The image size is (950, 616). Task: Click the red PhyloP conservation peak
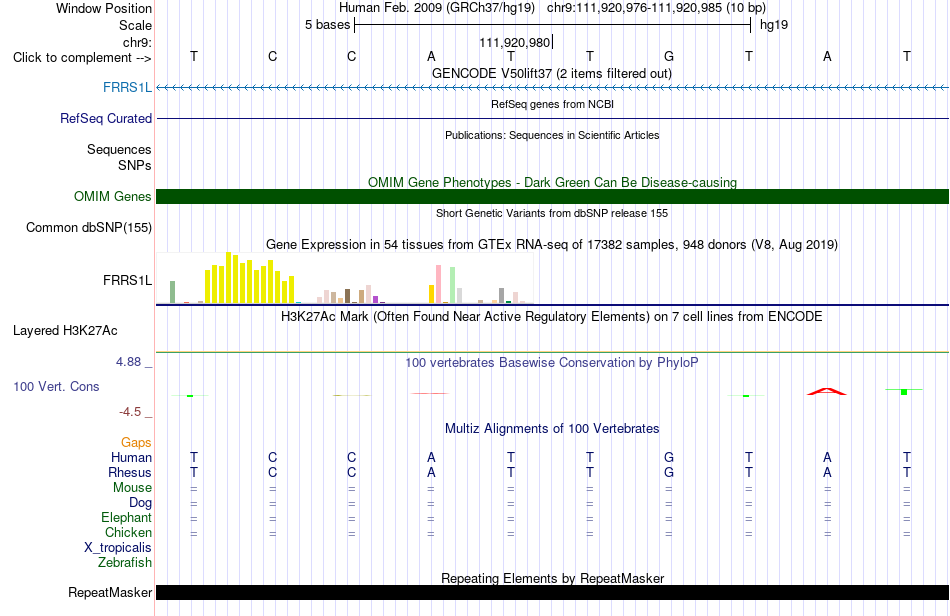click(826, 391)
